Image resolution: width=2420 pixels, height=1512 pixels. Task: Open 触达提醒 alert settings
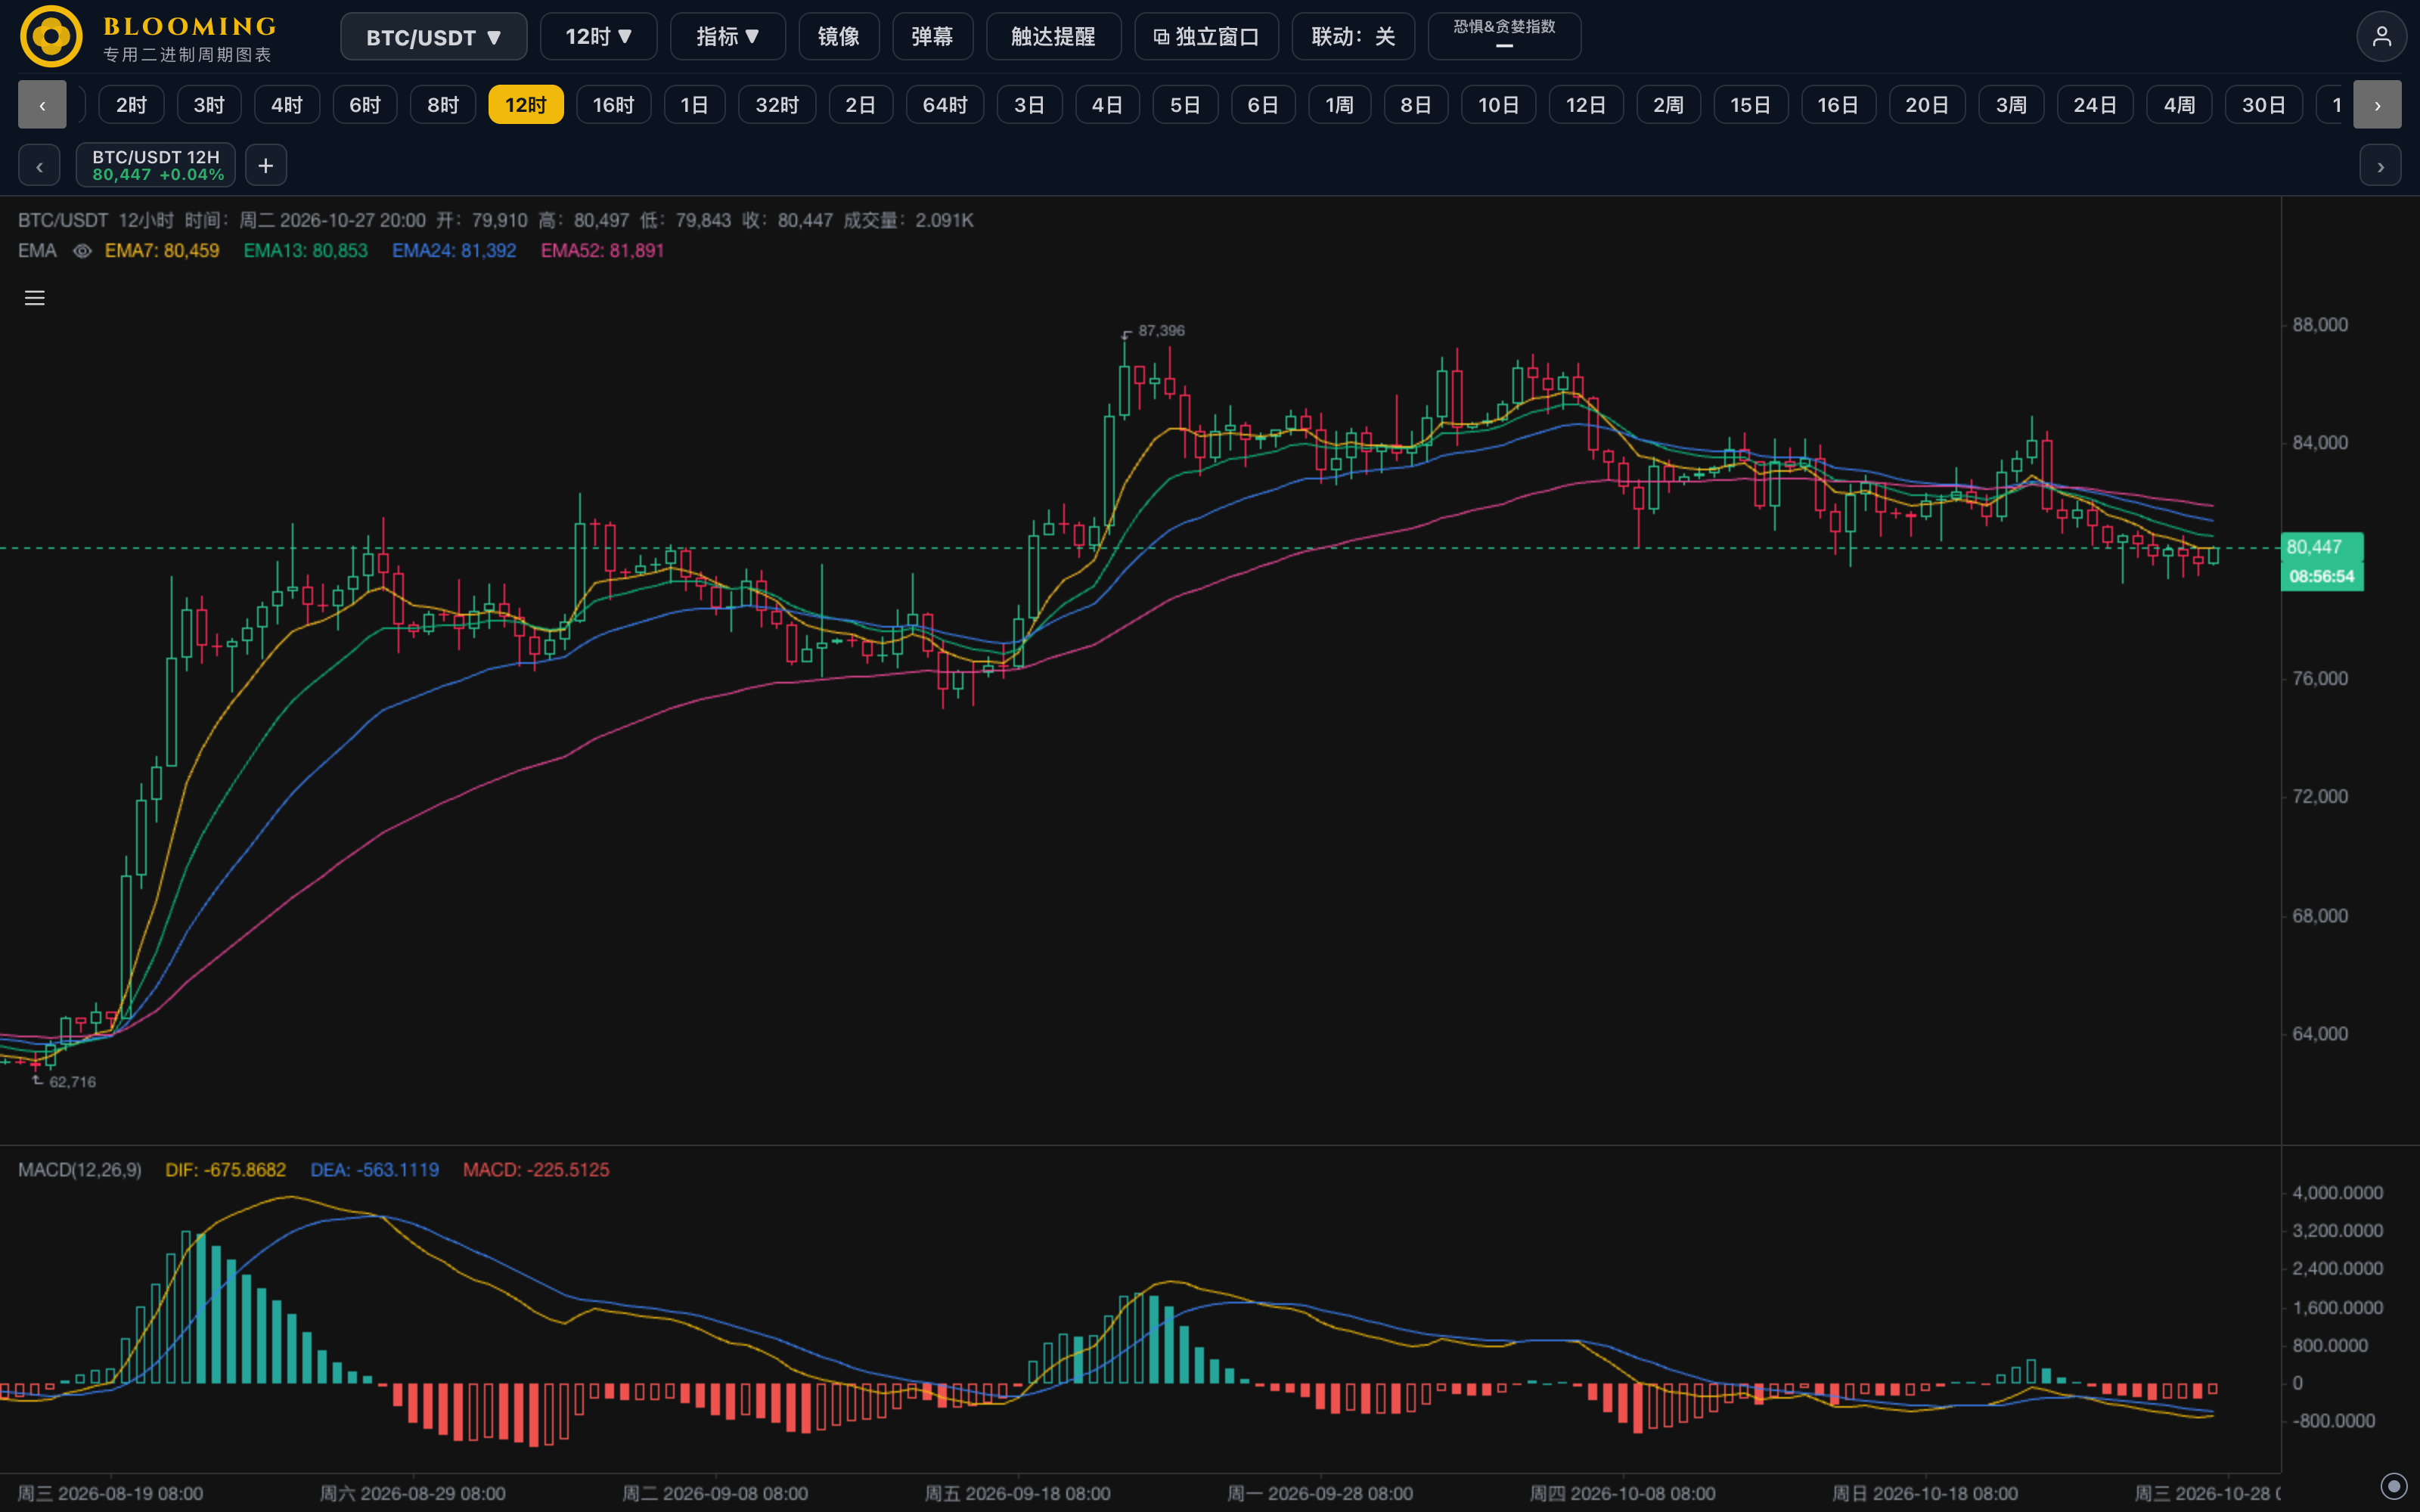pyautogui.click(x=1053, y=37)
